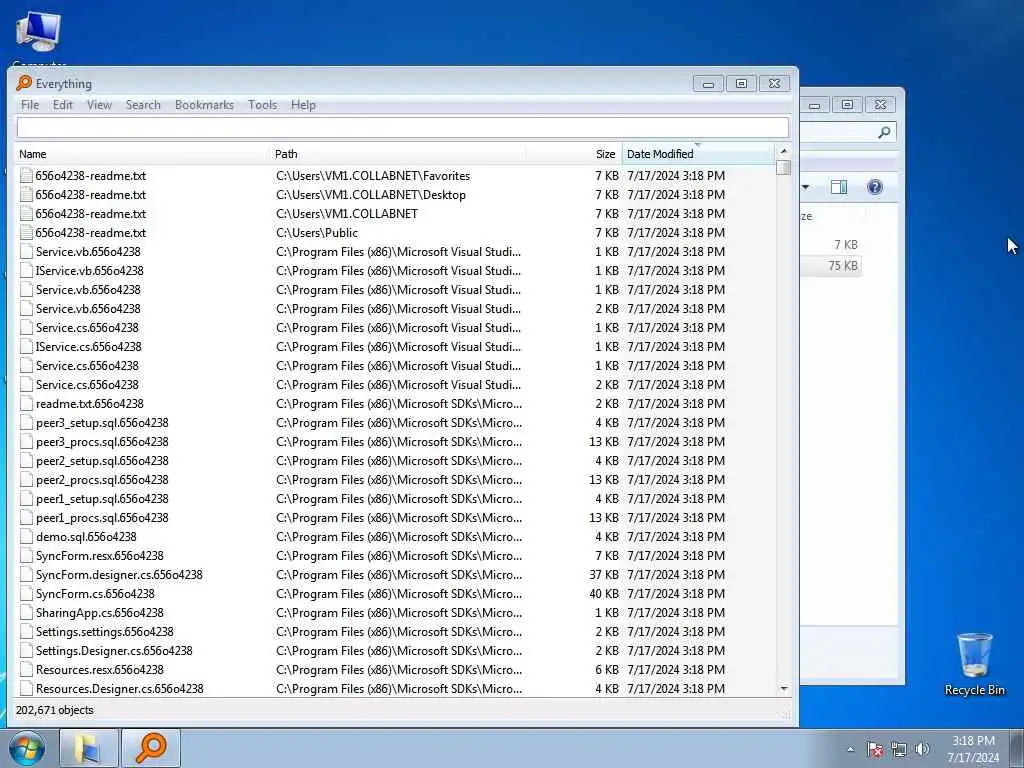
Task: Open the Windows Start button
Action: coord(27,748)
